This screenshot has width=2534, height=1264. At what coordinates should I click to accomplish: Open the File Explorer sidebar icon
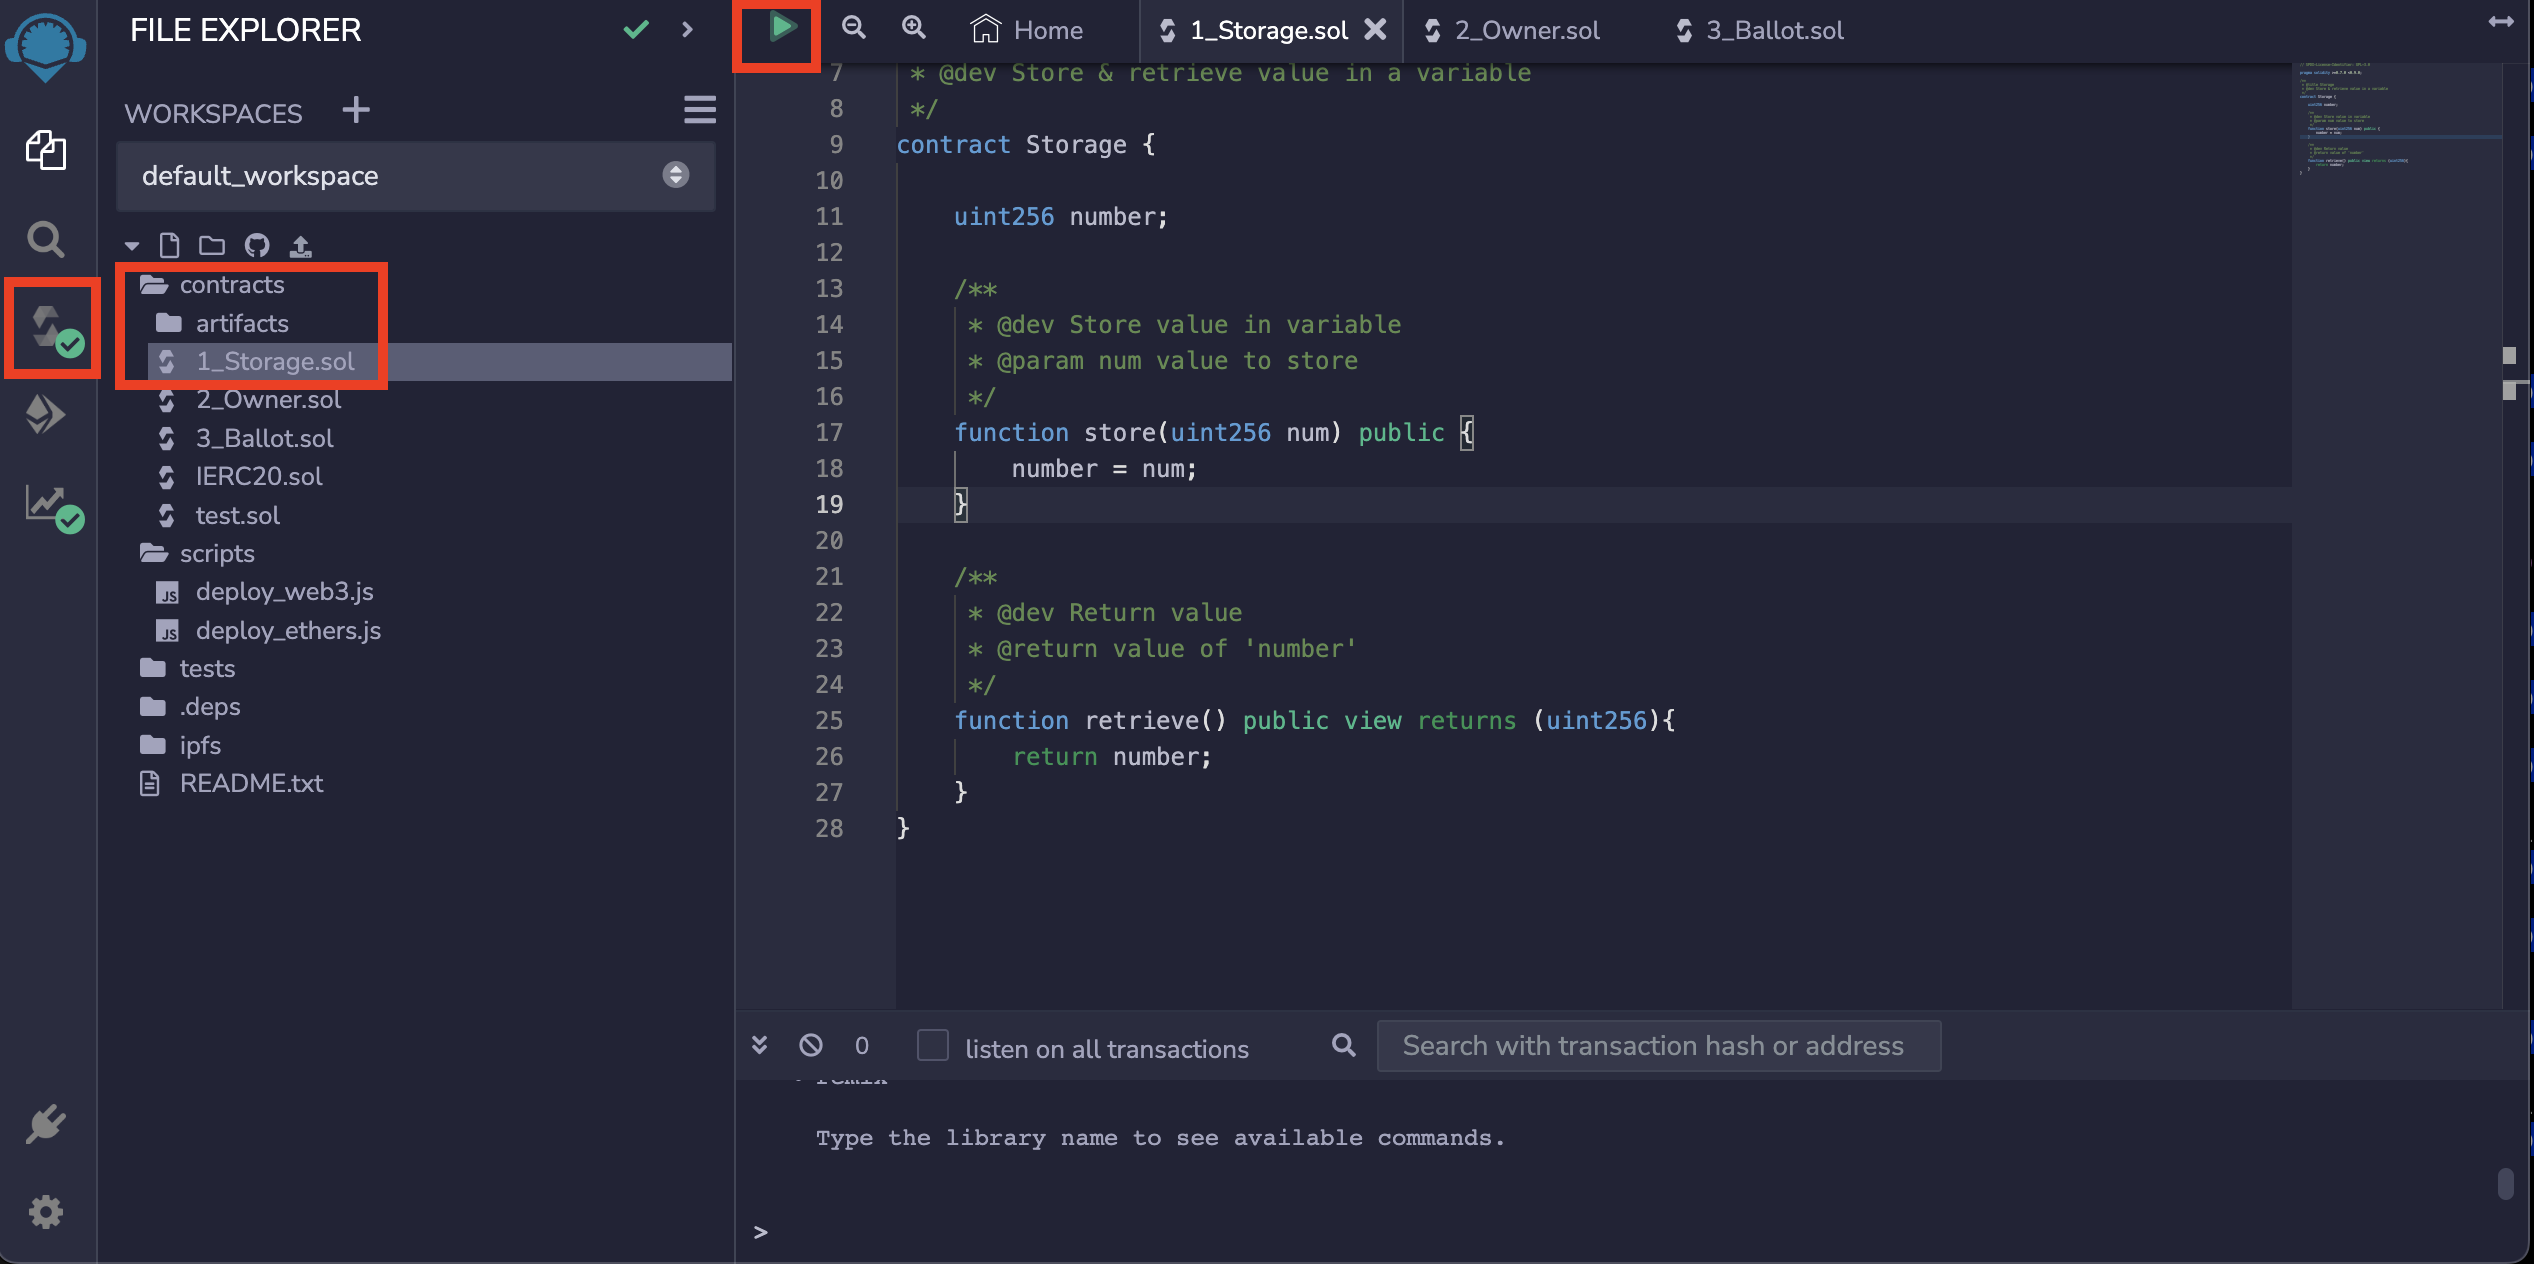pyautogui.click(x=45, y=150)
